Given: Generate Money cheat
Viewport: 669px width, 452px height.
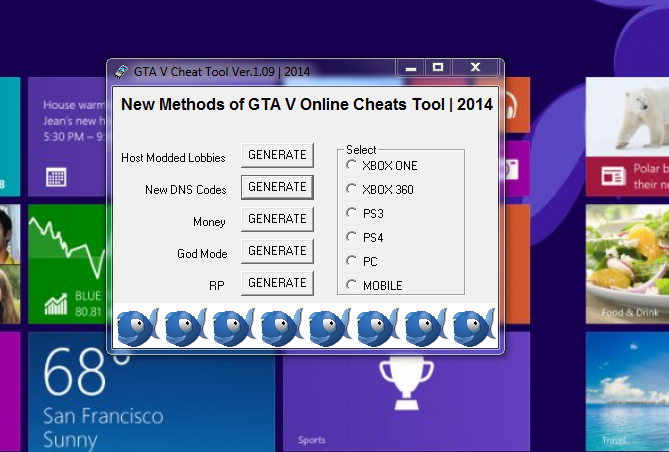Looking at the screenshot, I should click(x=277, y=219).
